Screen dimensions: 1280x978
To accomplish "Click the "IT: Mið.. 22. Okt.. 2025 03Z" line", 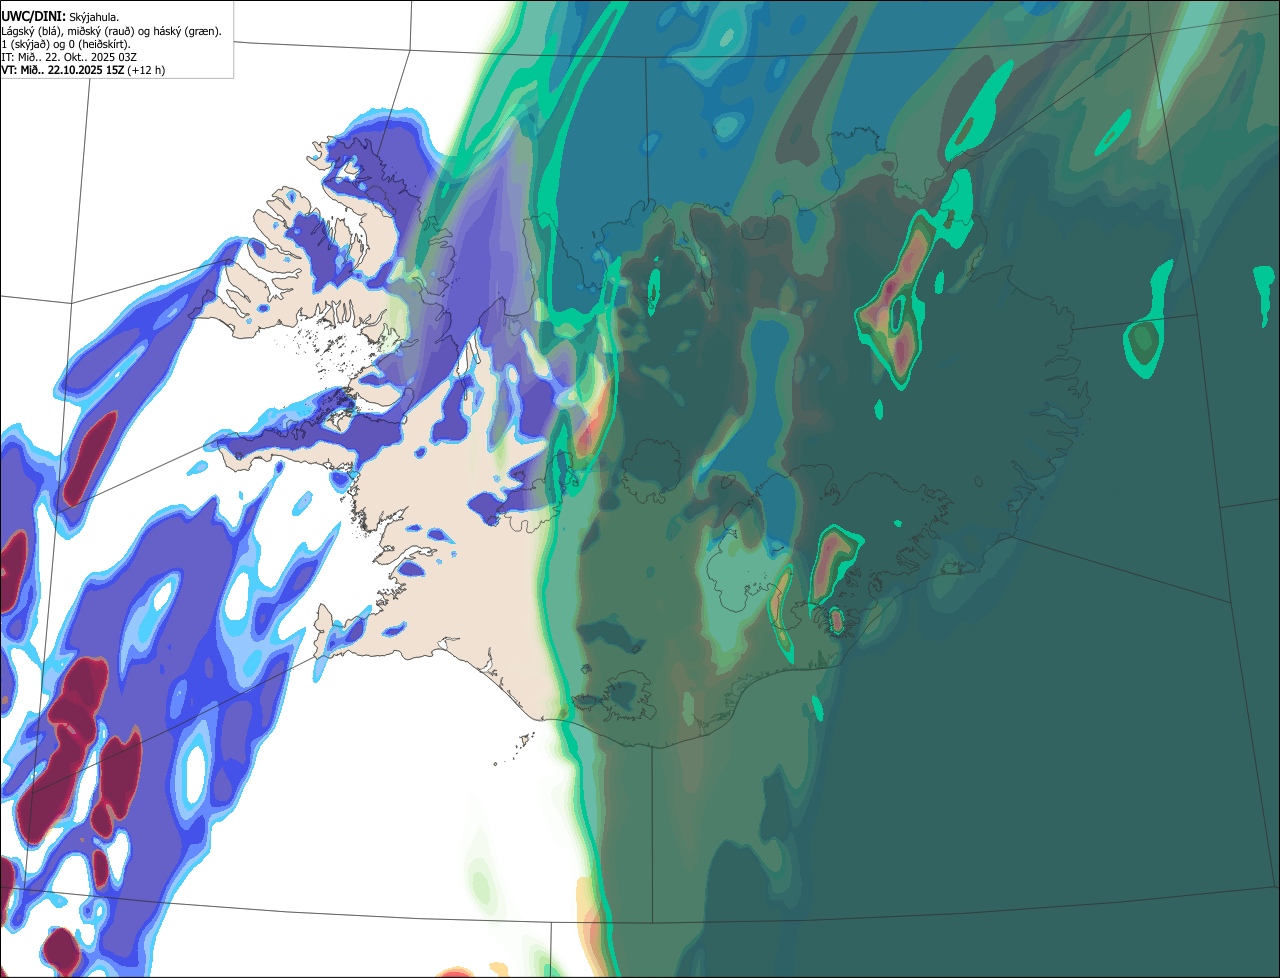I will click(69, 57).
